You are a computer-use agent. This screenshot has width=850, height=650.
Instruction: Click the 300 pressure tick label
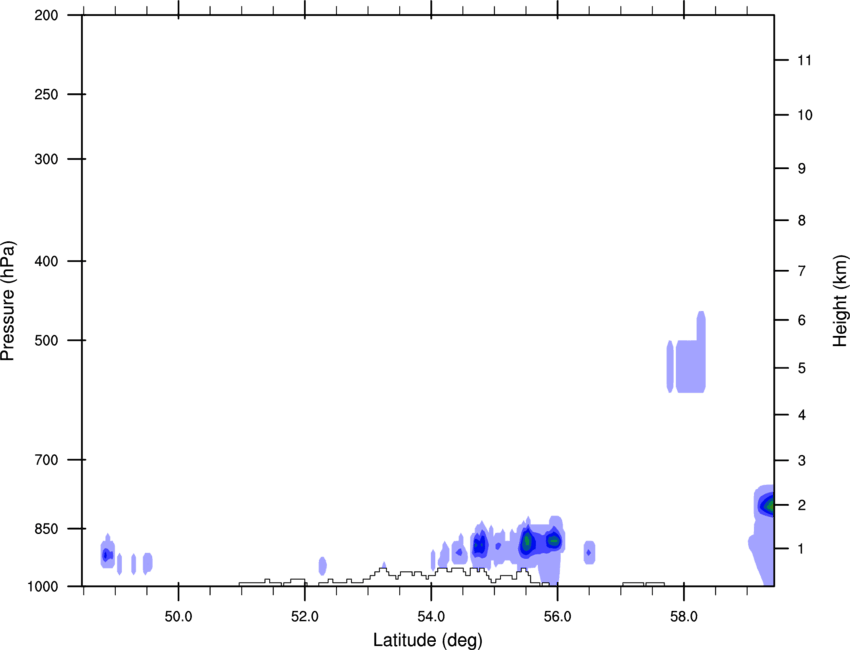click(46, 159)
